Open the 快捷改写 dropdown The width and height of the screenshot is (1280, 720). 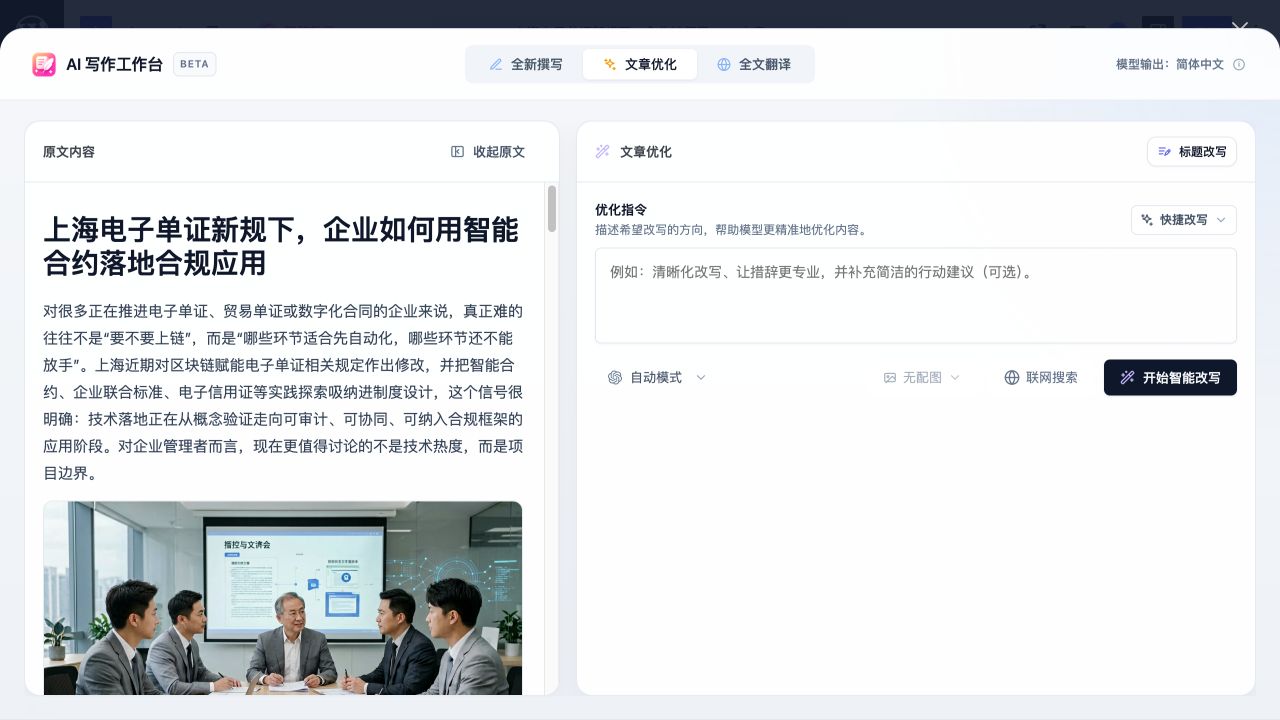1184,220
